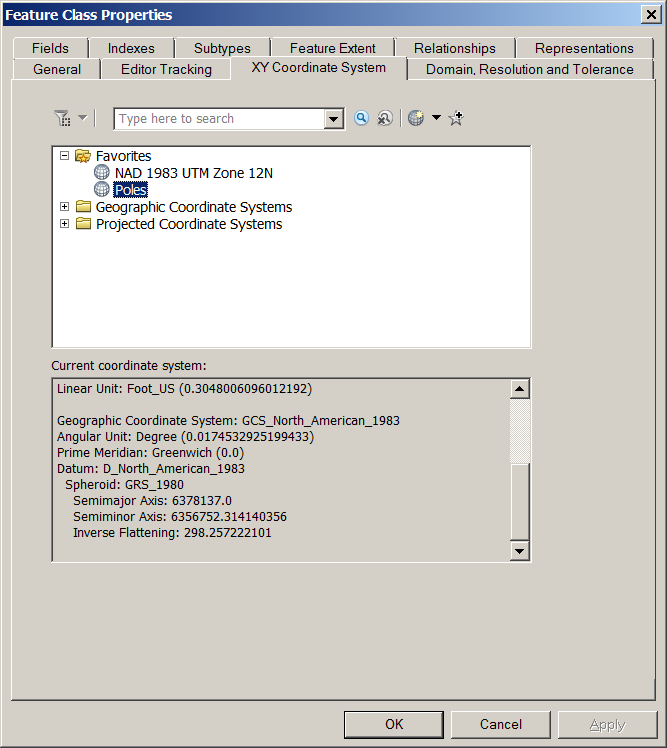This screenshot has height=748, width=667.
Task: Click scroll up arrow in coordinate details
Action: (x=520, y=389)
